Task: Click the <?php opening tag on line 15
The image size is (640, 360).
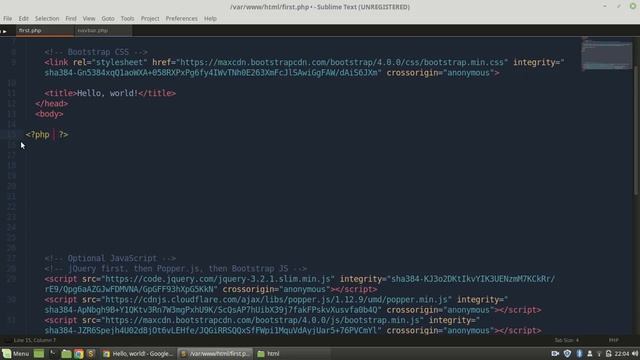Action: [x=38, y=135]
